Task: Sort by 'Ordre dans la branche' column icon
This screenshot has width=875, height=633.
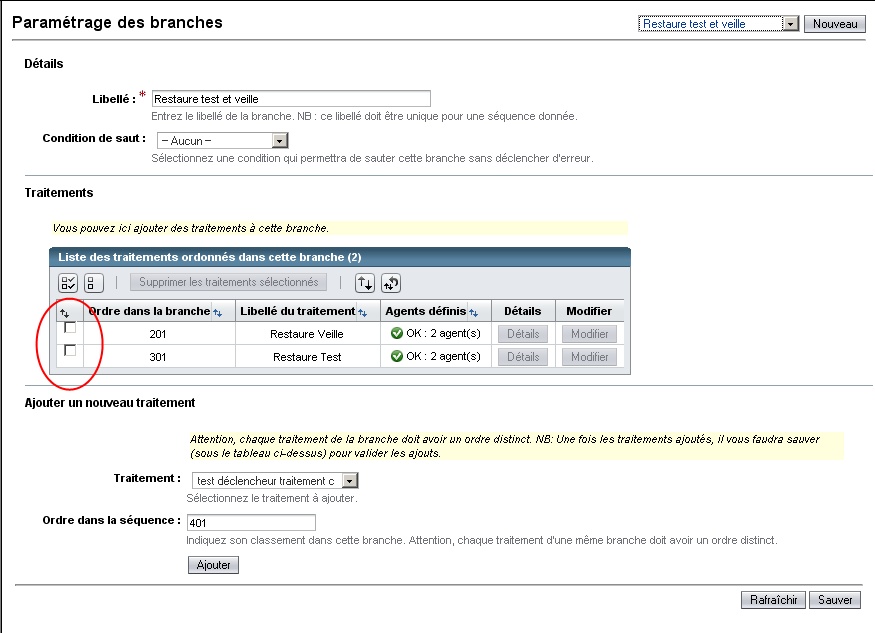Action: [217, 312]
